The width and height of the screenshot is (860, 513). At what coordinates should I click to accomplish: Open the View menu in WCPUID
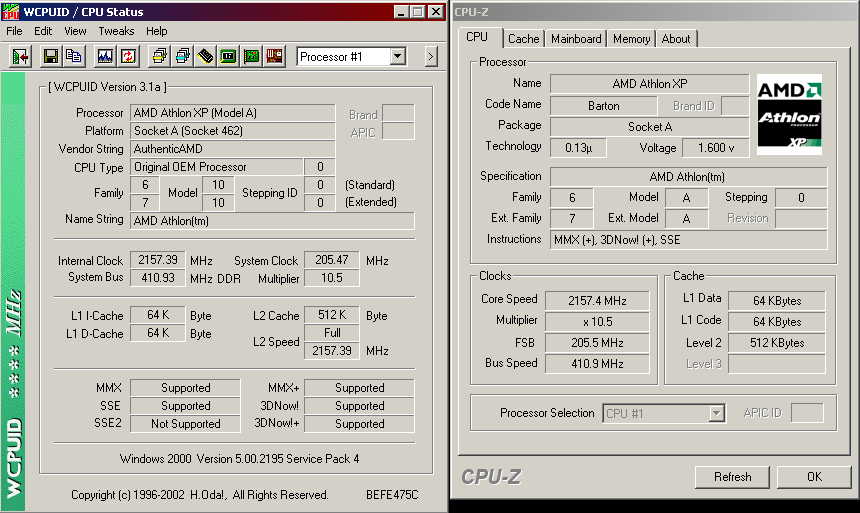click(x=75, y=31)
